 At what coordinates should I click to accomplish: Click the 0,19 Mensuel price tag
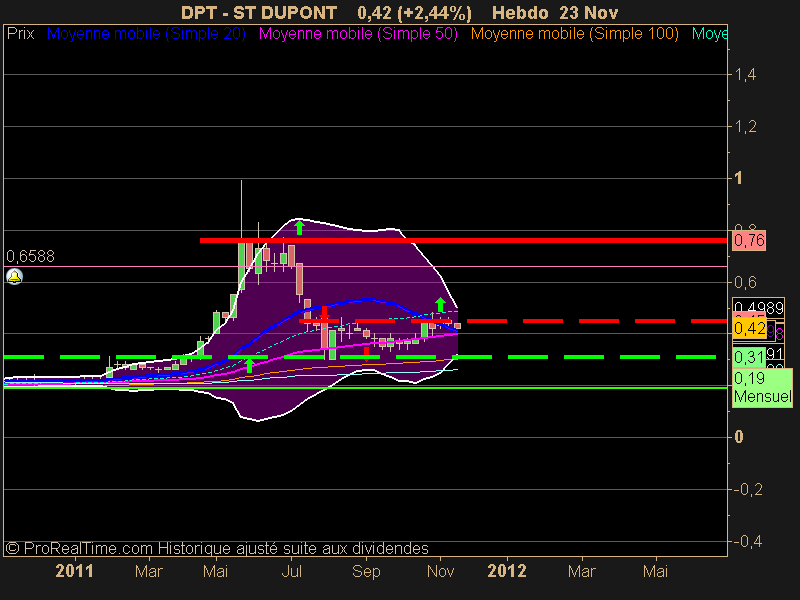click(x=762, y=387)
